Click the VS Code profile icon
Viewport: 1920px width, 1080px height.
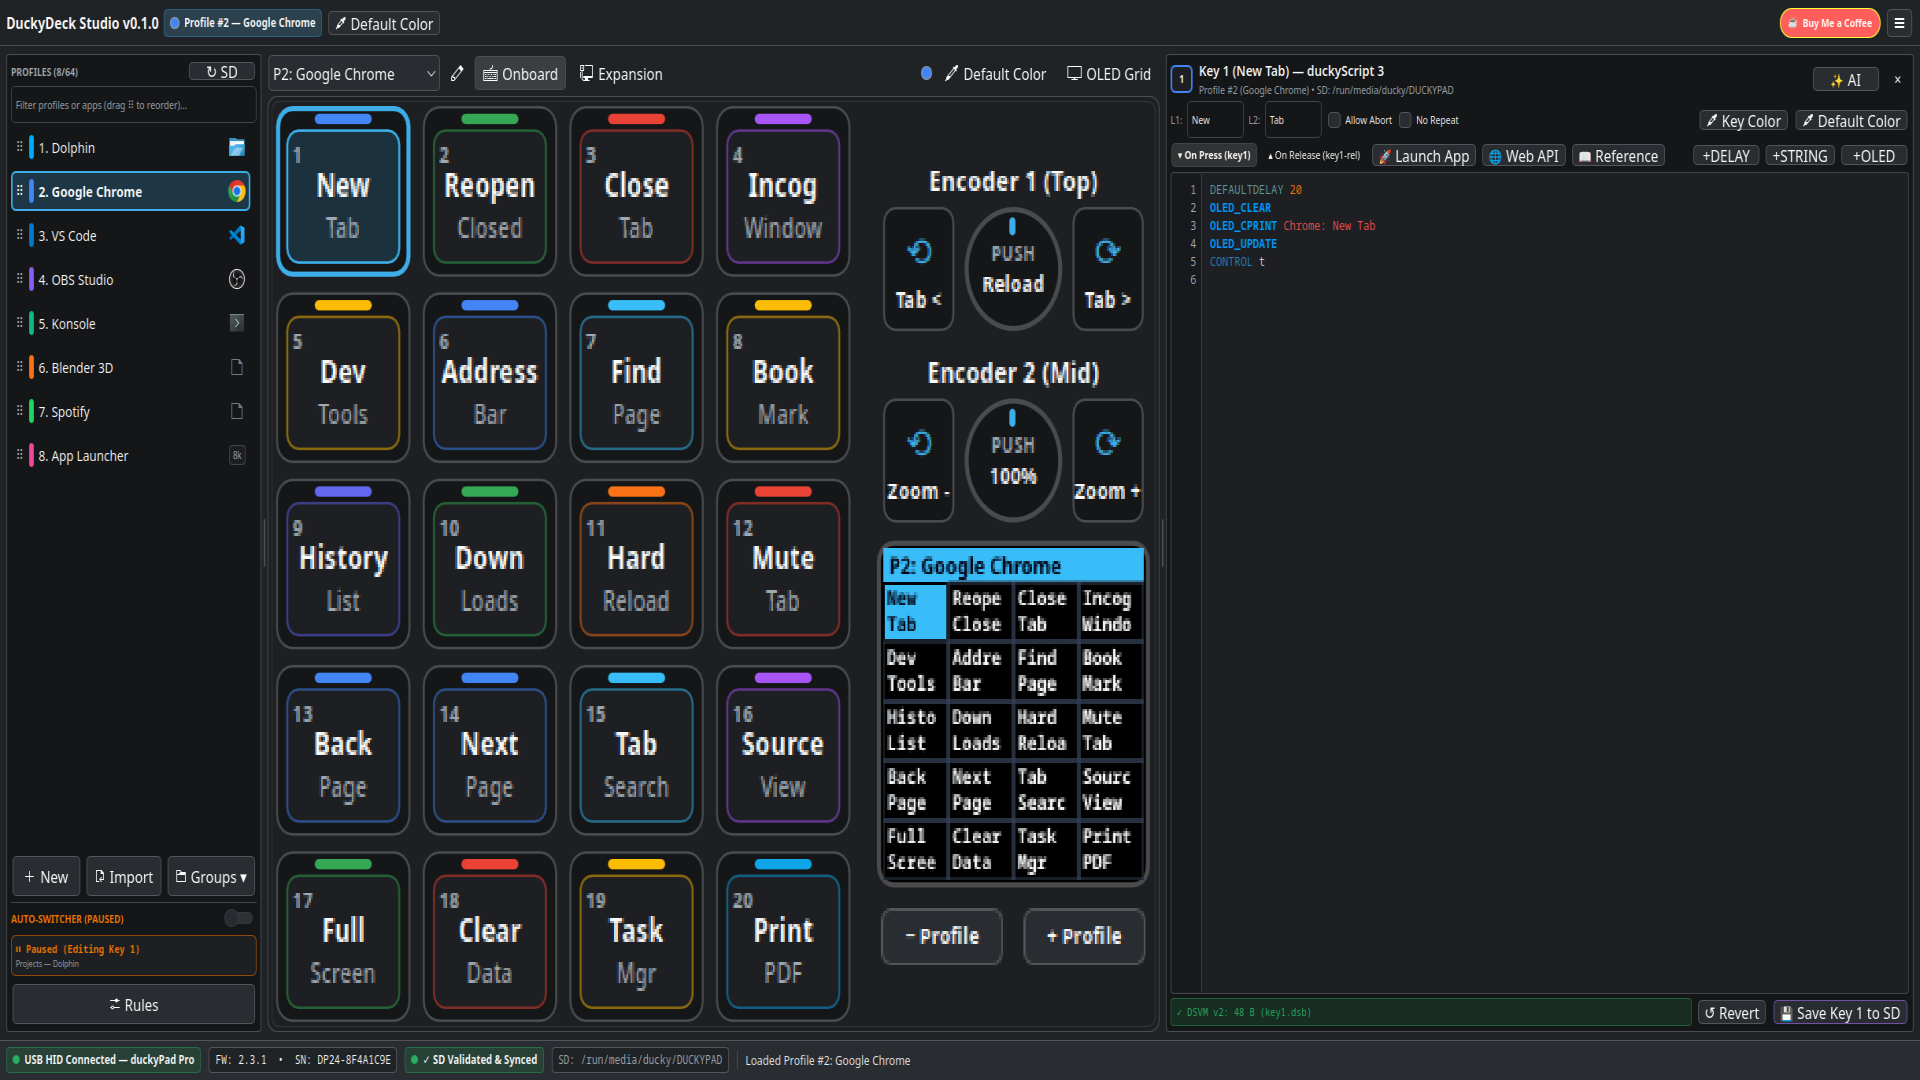[x=237, y=235]
